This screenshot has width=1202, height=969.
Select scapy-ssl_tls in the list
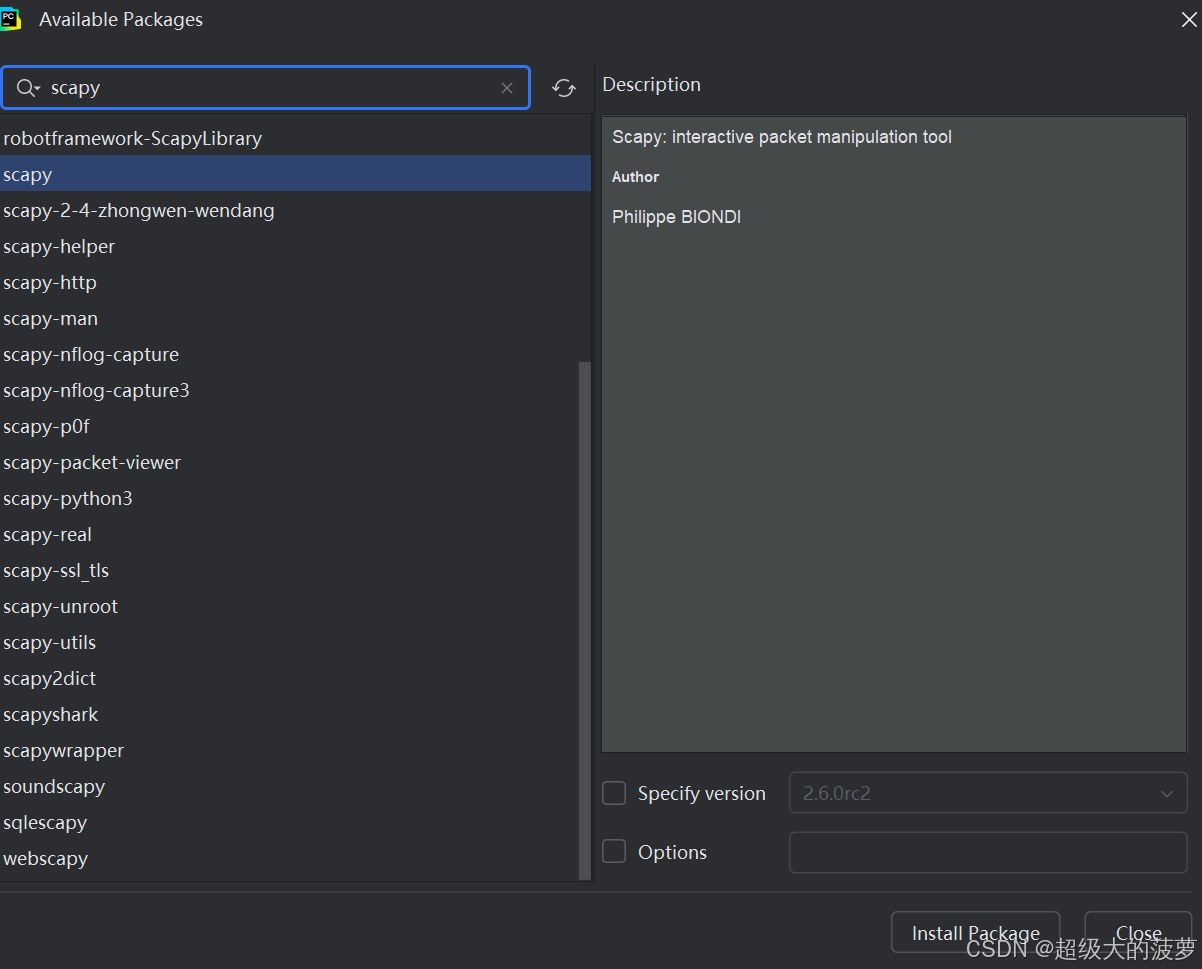(x=289, y=570)
